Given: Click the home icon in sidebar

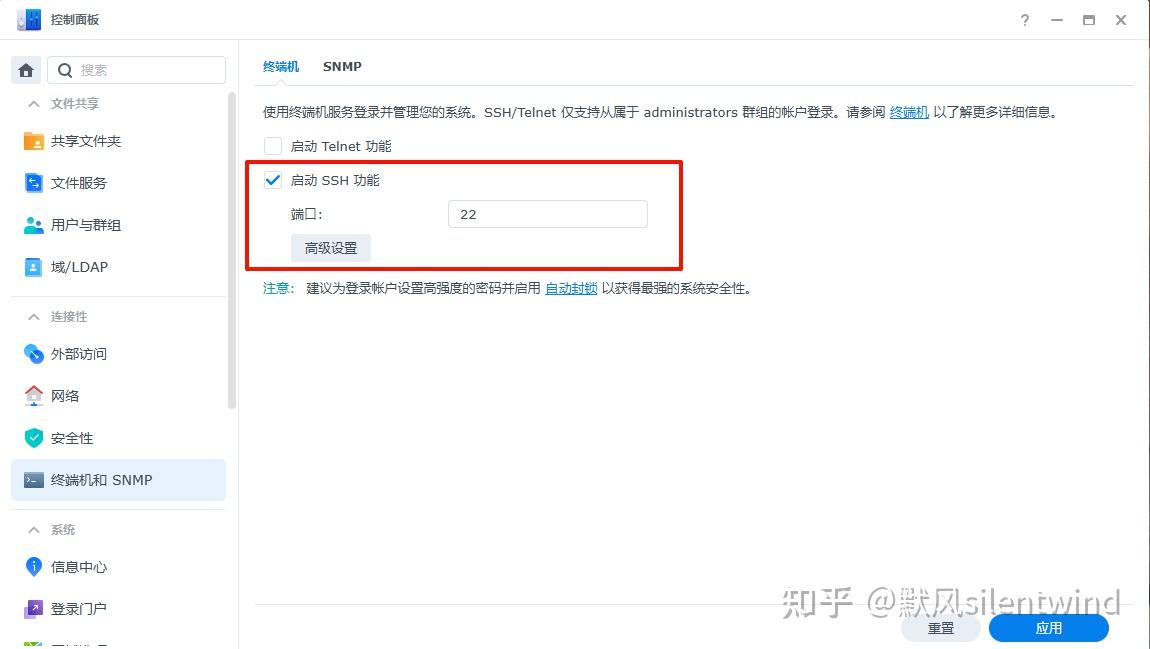Looking at the screenshot, I should point(26,70).
